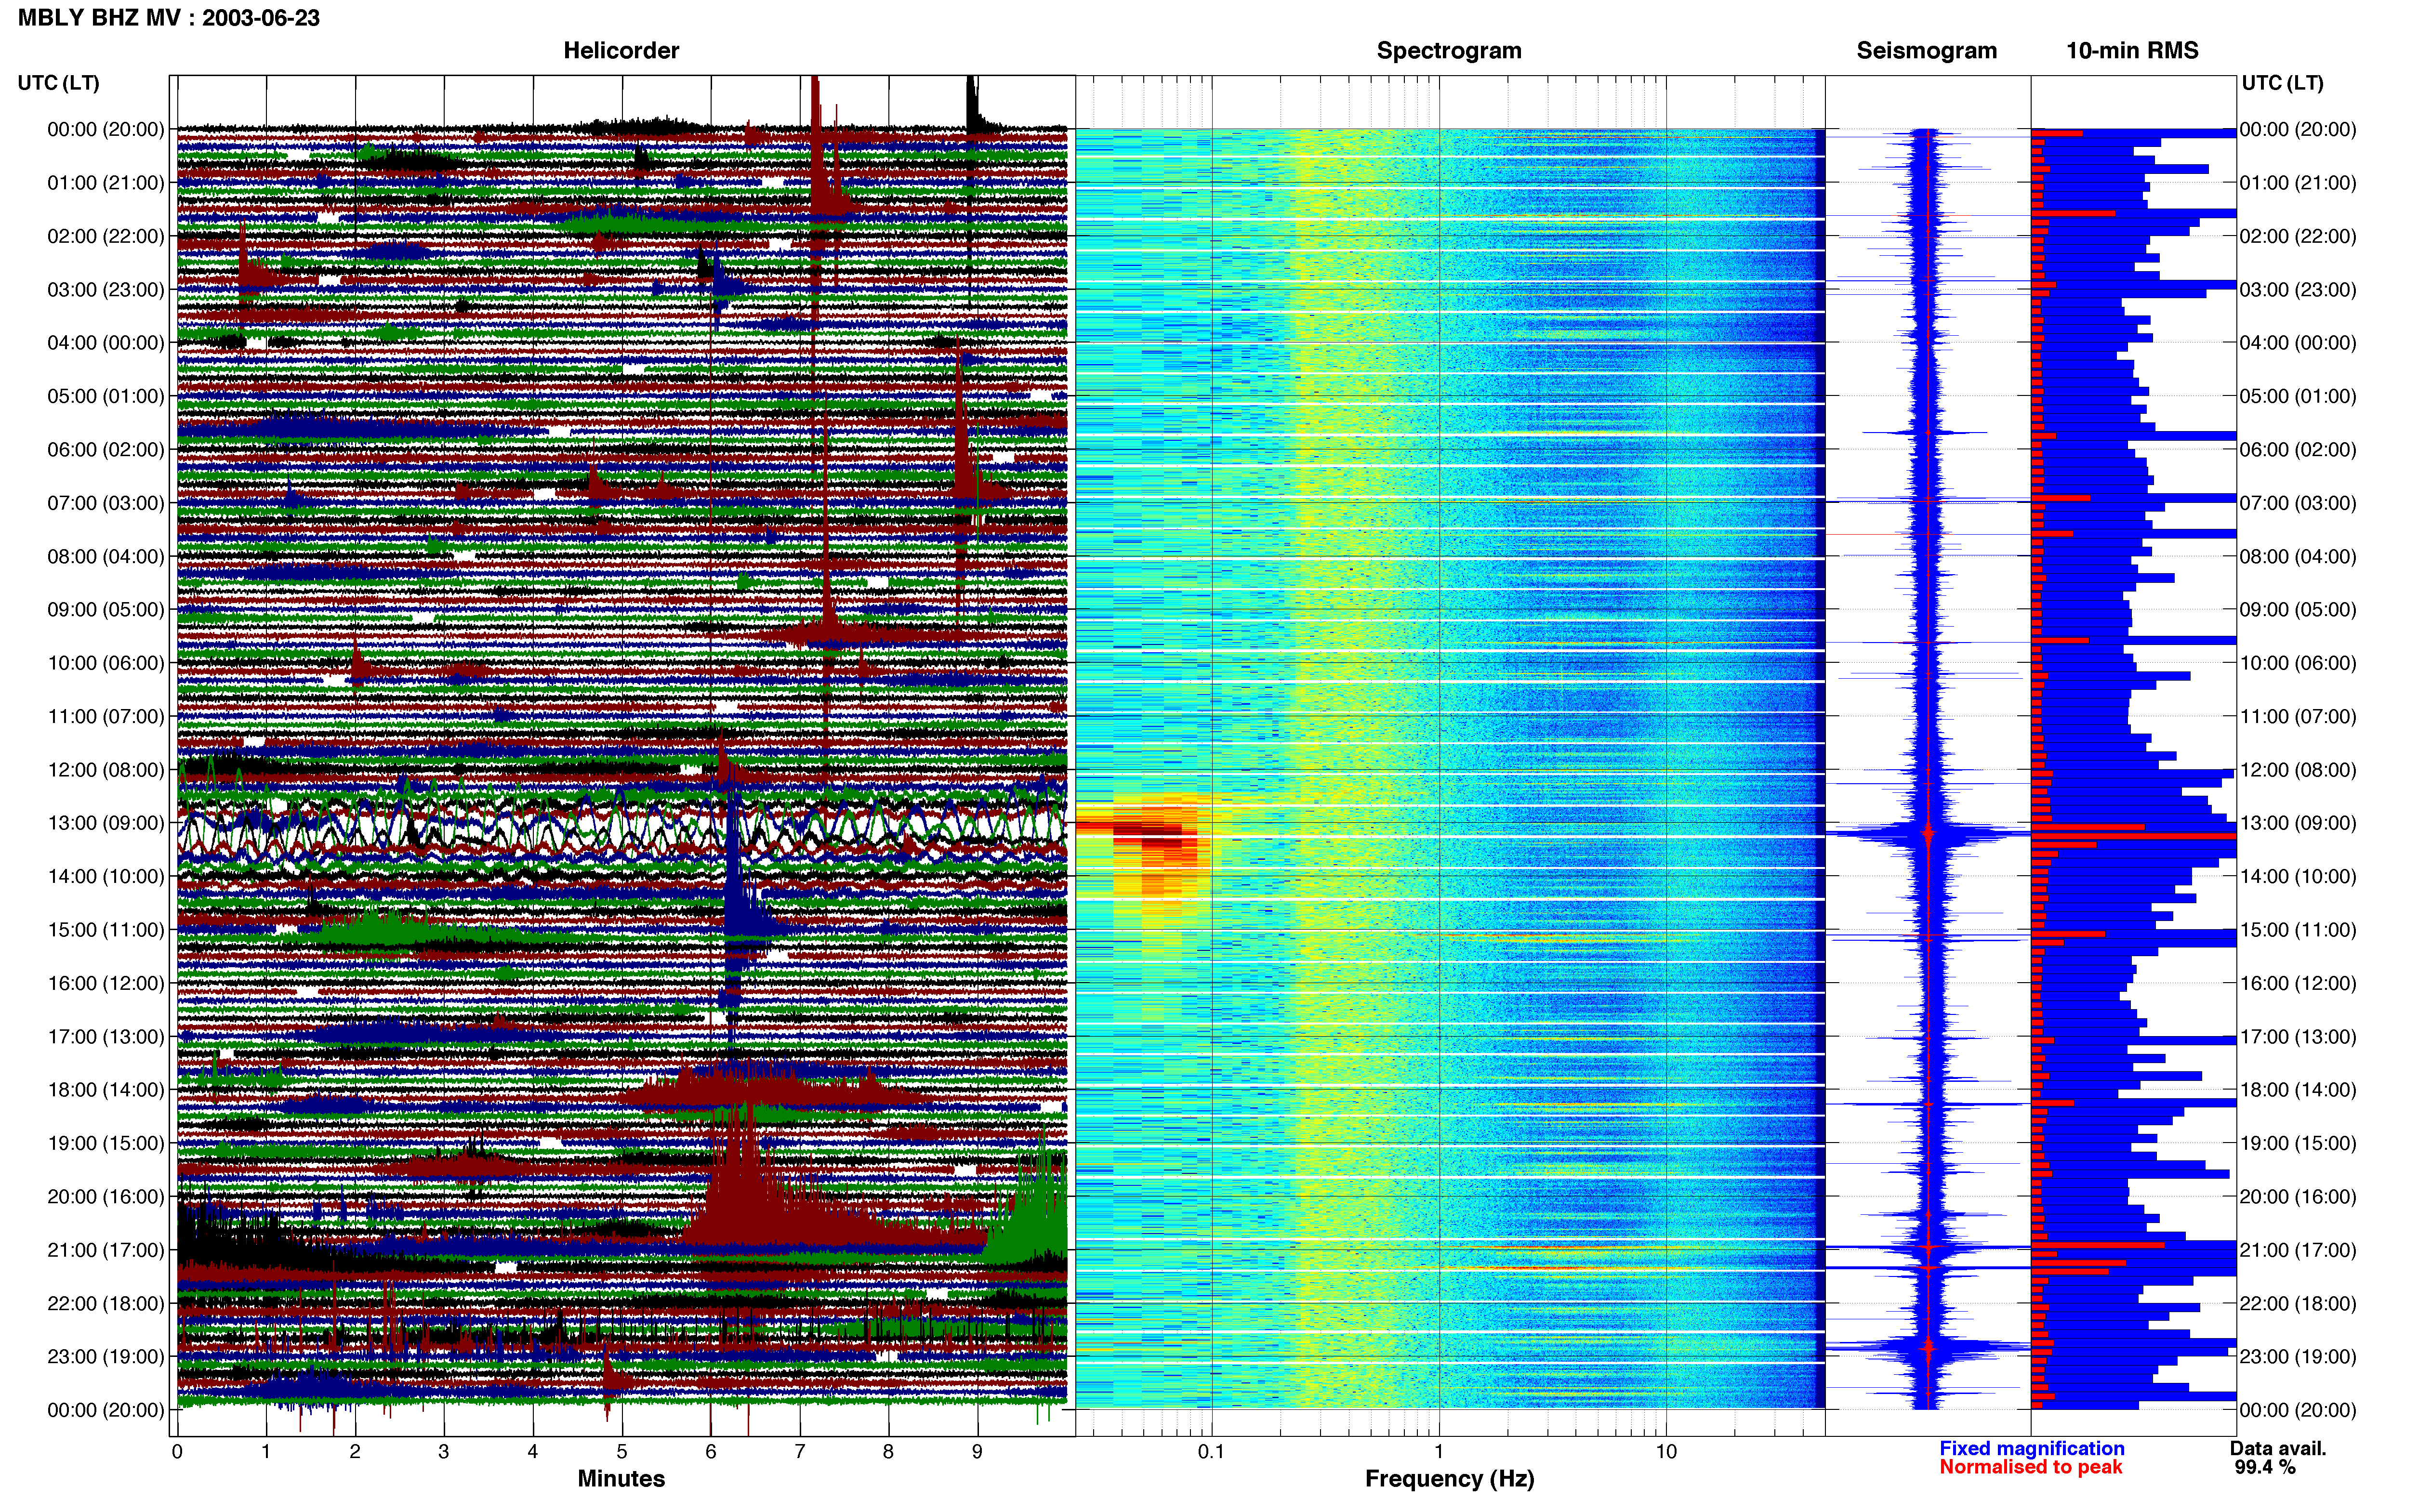
Task: Click minute tick label '9' on helicorder axis
Action: pyautogui.click(x=977, y=1452)
